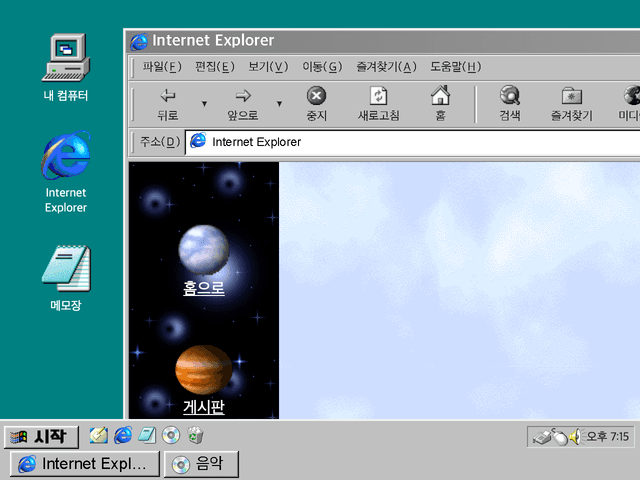Open volume control from speaker tray icon

click(575, 437)
